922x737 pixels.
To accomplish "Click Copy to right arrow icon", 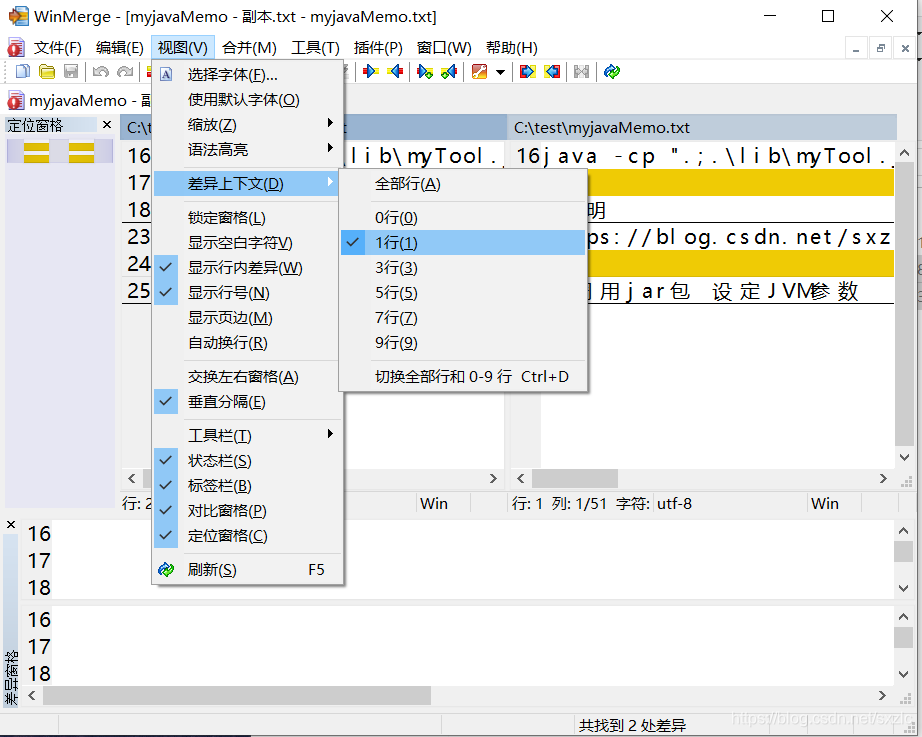I will (370, 72).
